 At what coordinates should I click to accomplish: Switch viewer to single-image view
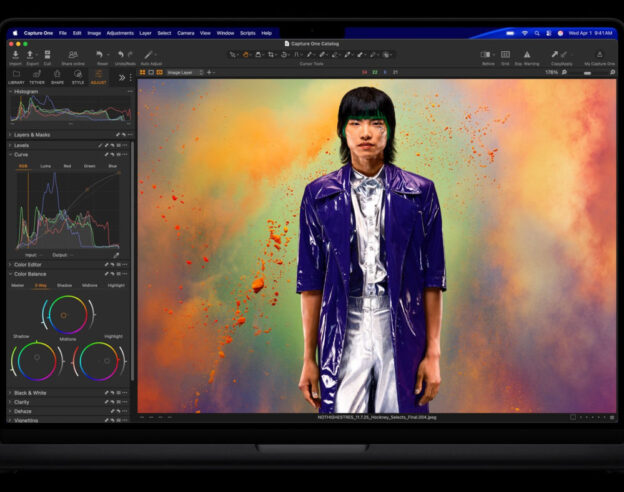151,72
